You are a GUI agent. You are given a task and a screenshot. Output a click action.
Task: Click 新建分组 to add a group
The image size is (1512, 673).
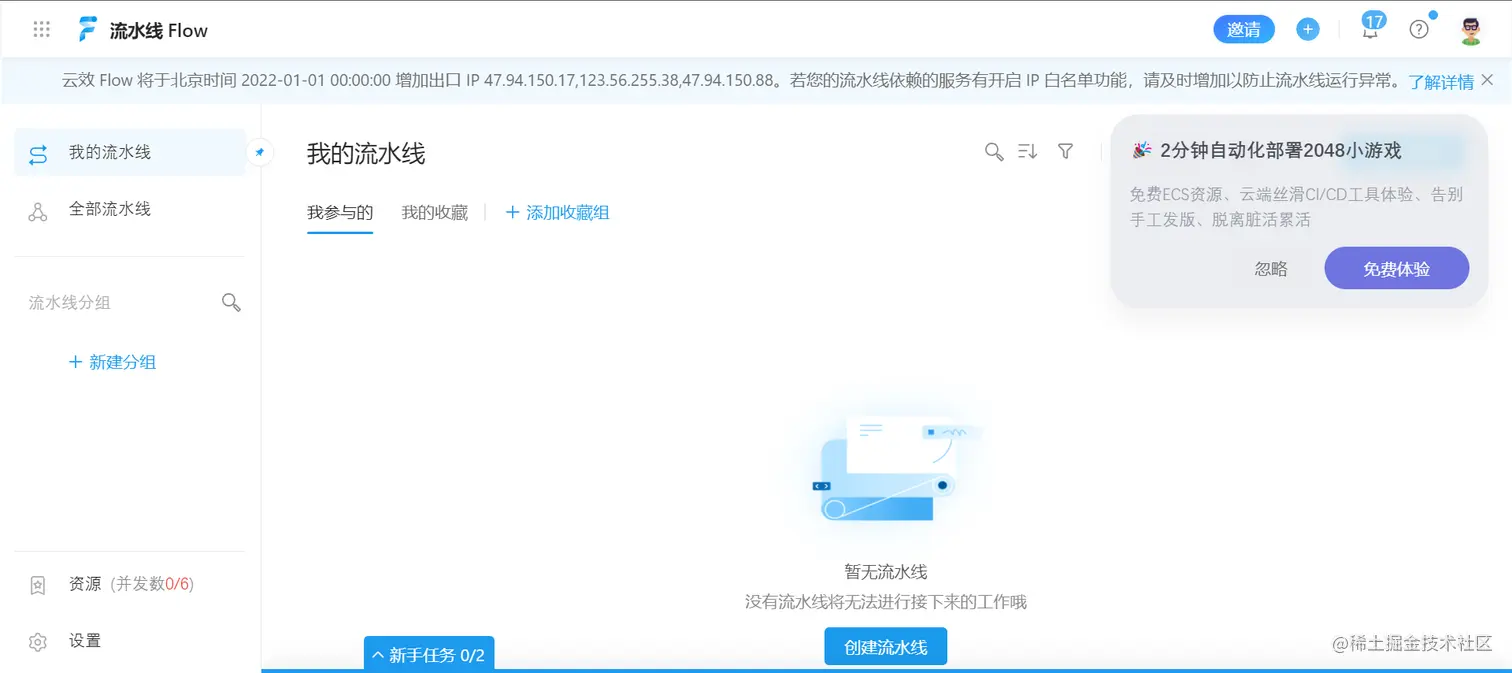coord(112,362)
